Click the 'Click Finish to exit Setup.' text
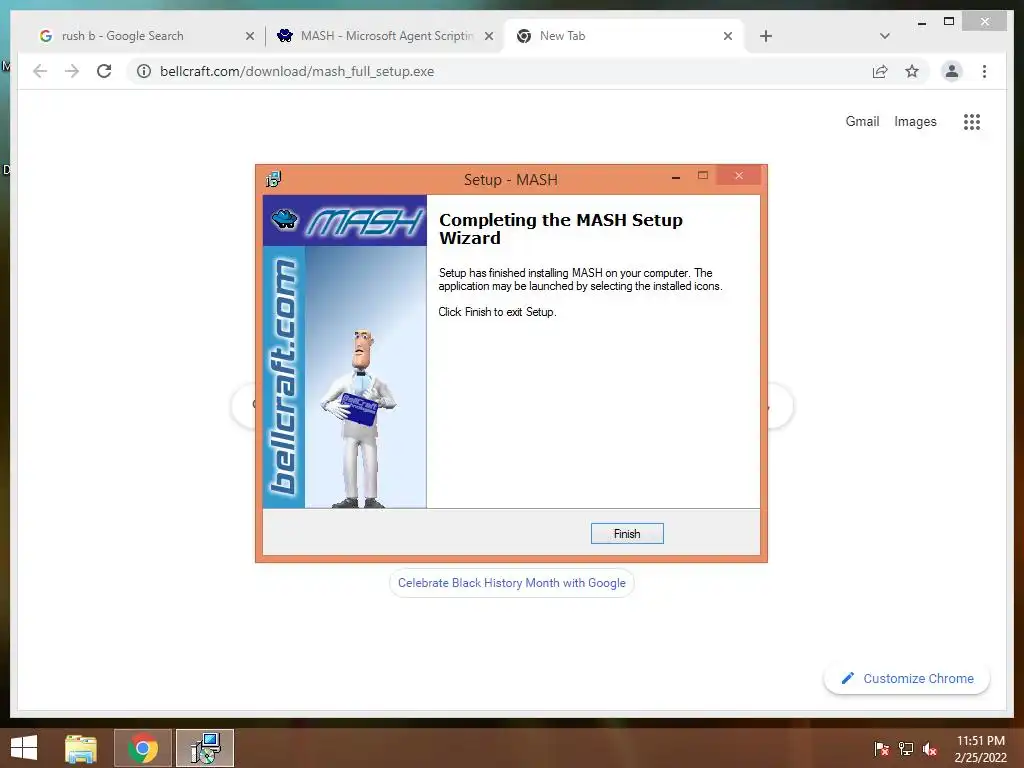Screen dimensions: 1024x768 point(497,312)
